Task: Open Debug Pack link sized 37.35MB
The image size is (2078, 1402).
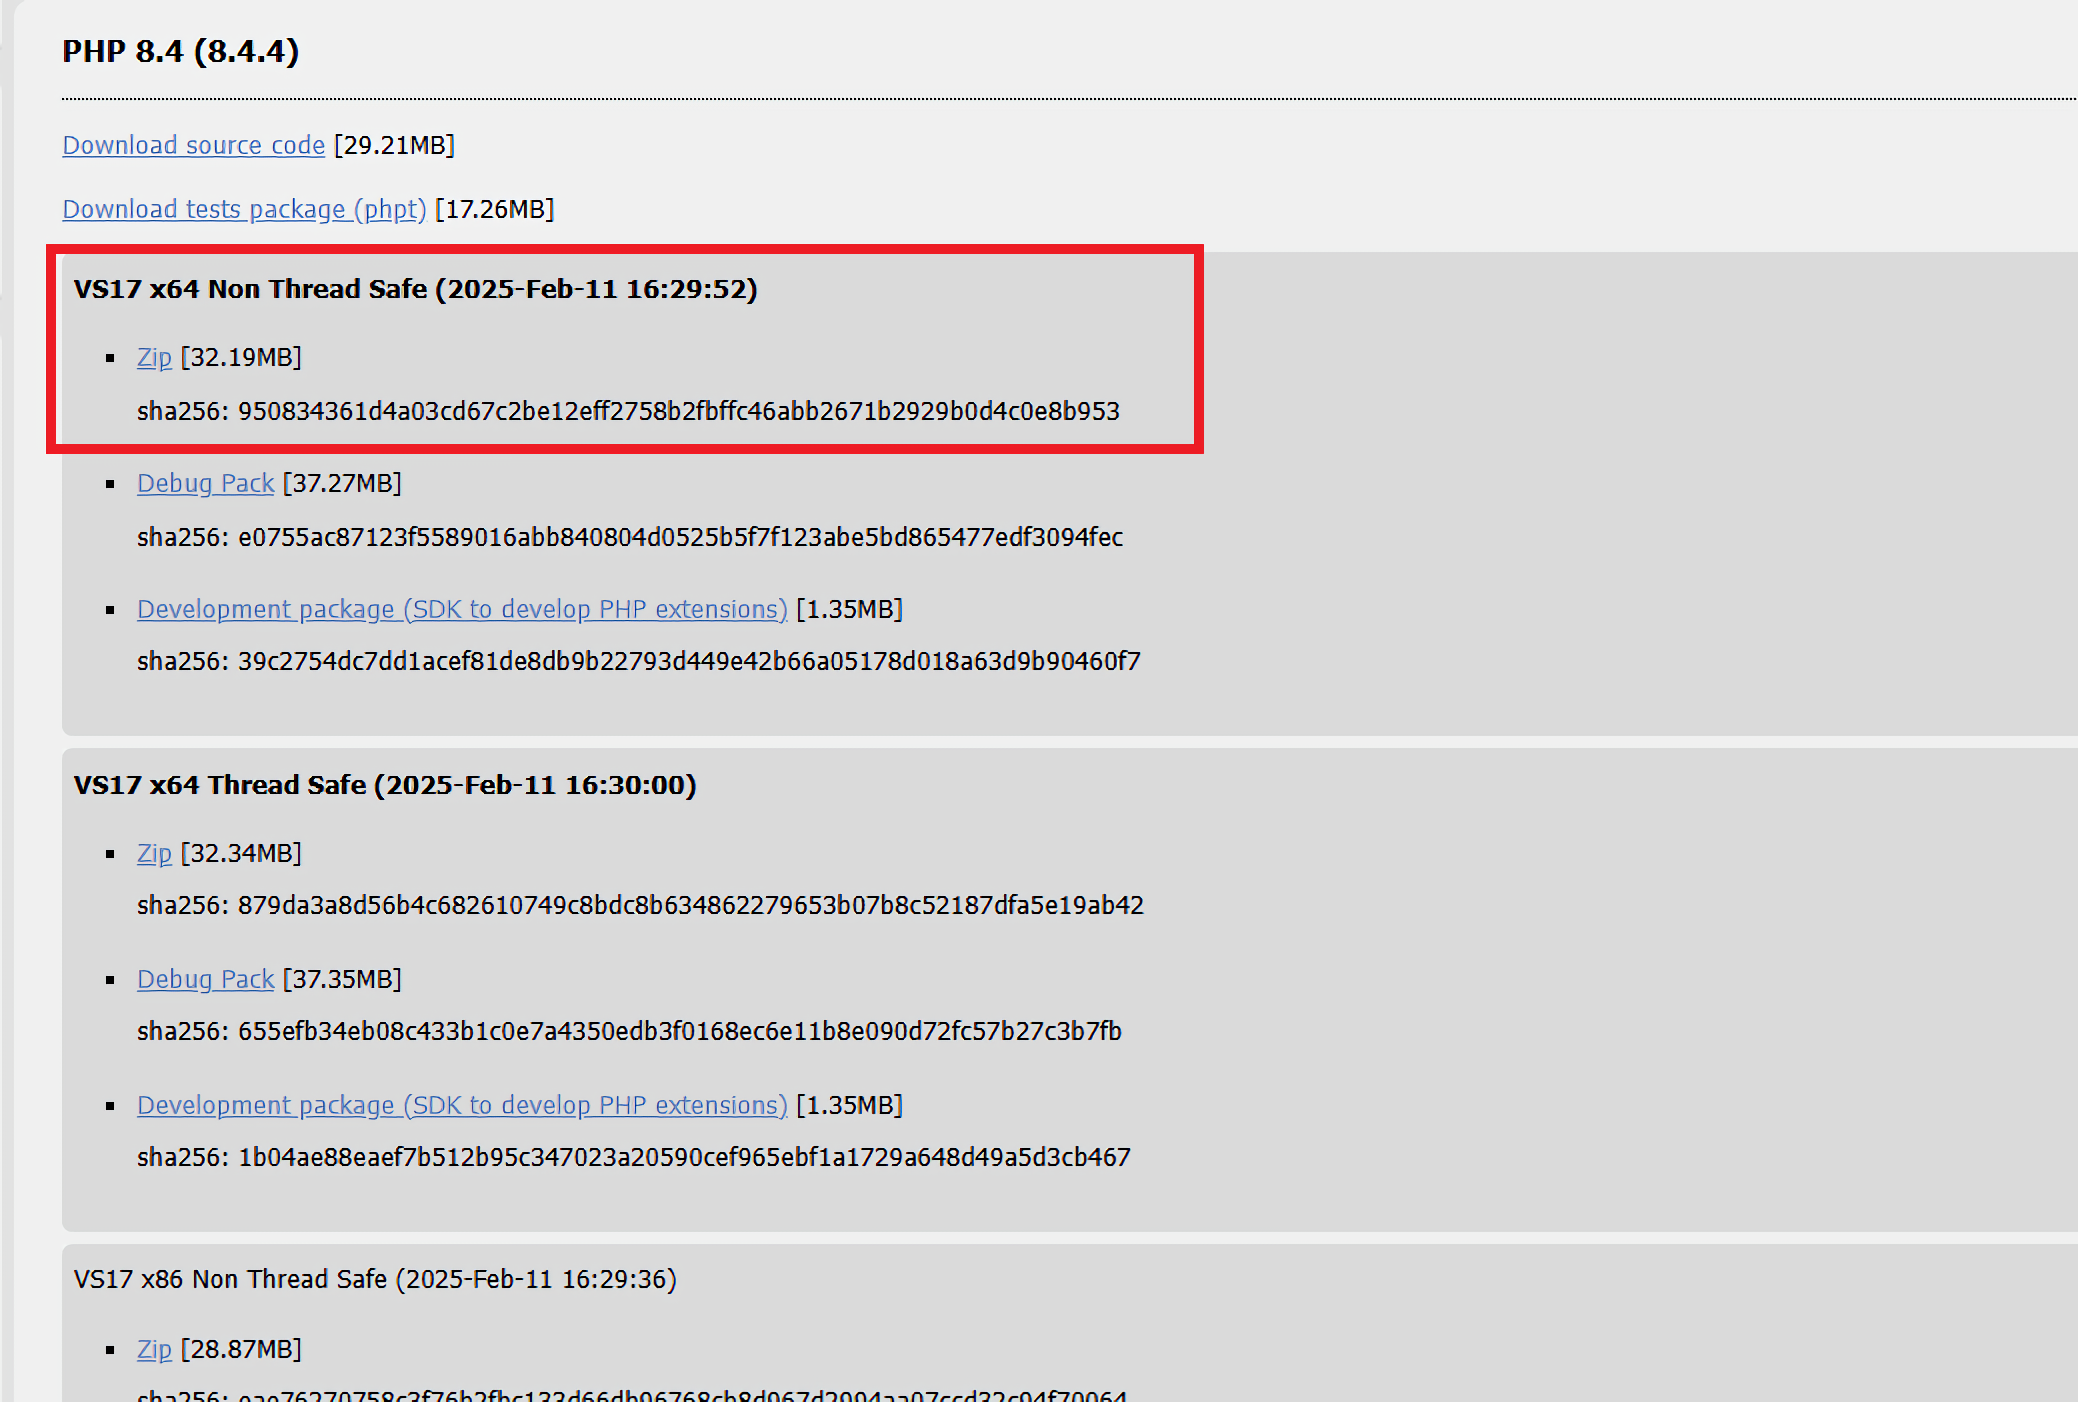Action: (x=205, y=979)
